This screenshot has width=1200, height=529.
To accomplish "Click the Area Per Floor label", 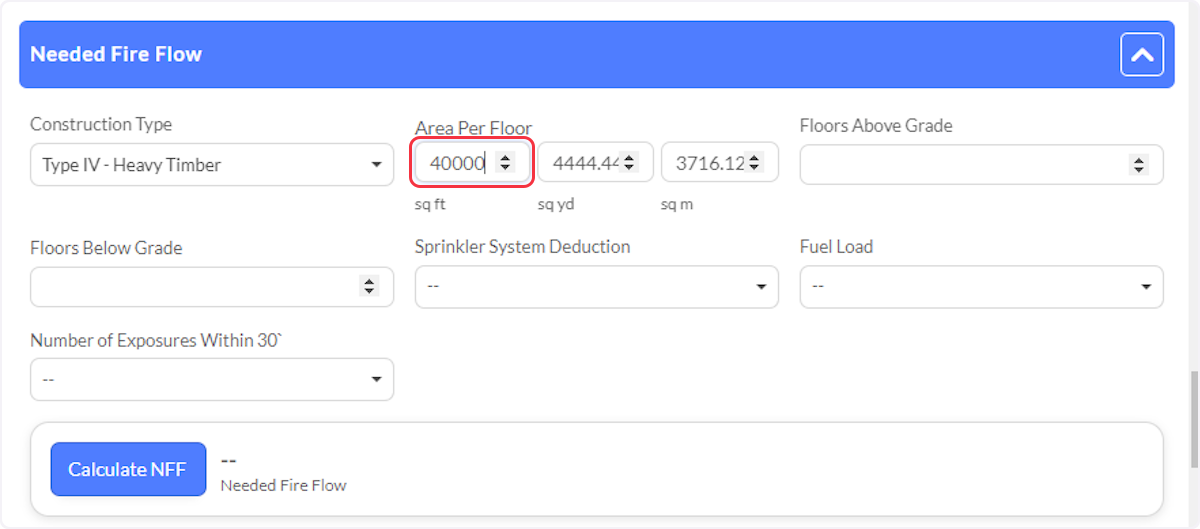I will pos(474,129).
